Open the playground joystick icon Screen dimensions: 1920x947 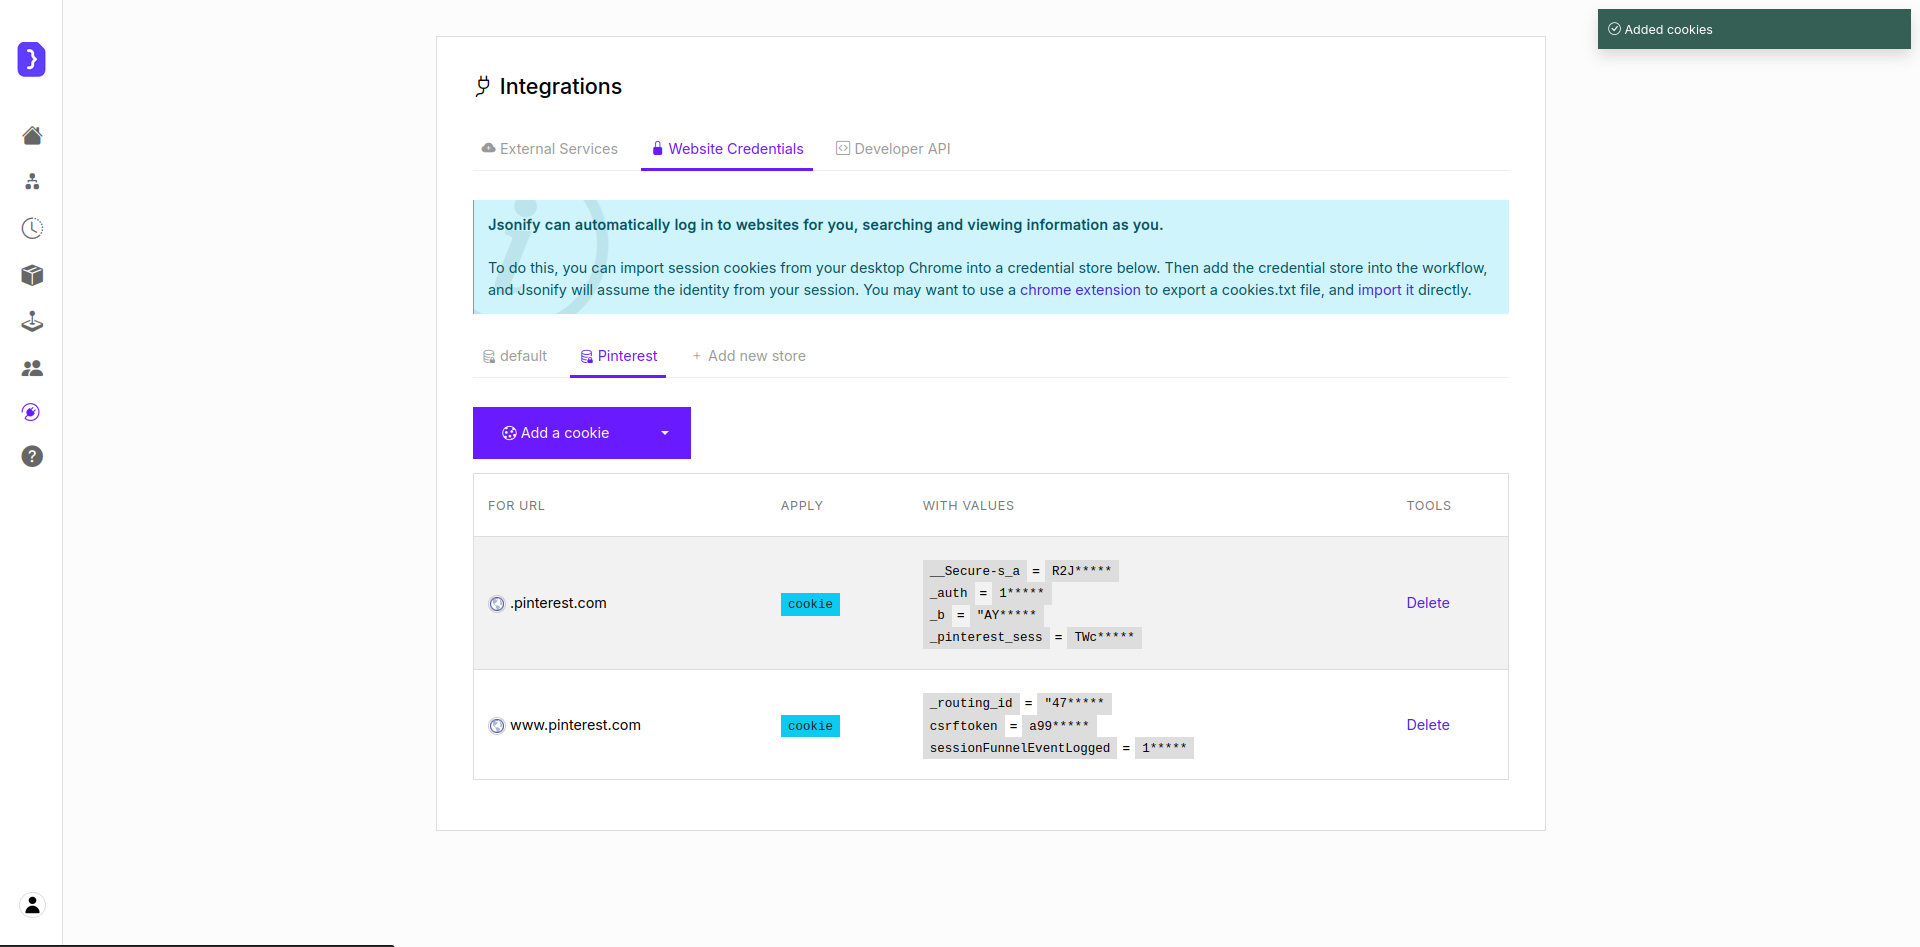tap(31, 321)
